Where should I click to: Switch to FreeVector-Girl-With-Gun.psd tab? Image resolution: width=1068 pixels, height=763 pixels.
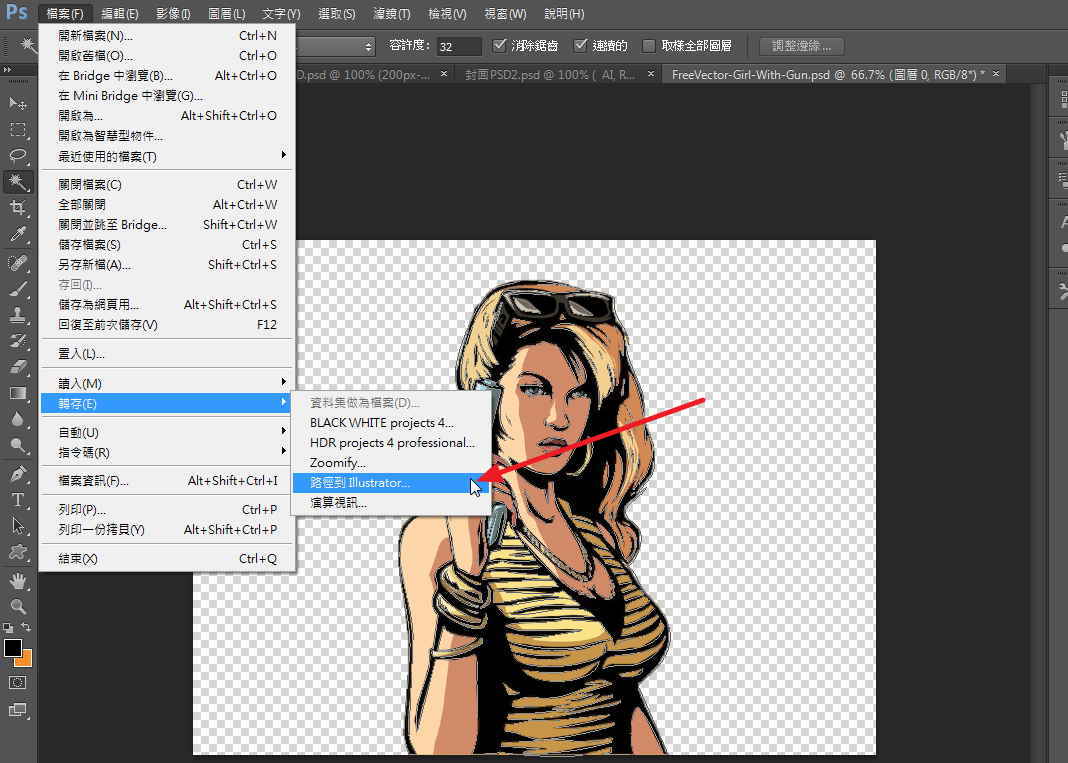click(828, 74)
